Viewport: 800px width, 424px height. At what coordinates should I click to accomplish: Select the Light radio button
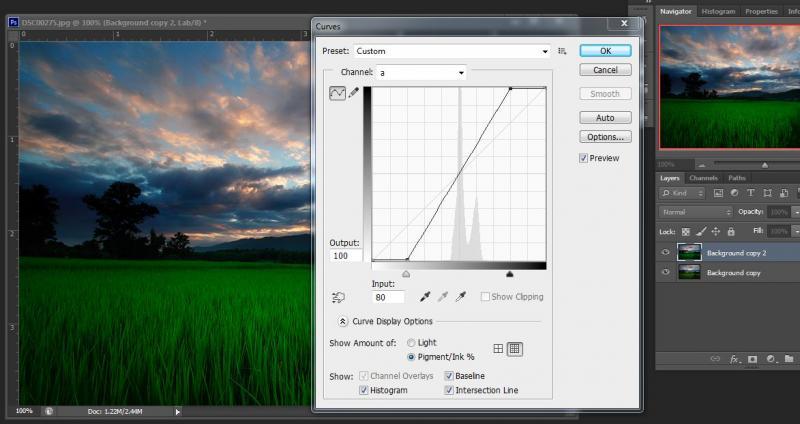point(411,342)
